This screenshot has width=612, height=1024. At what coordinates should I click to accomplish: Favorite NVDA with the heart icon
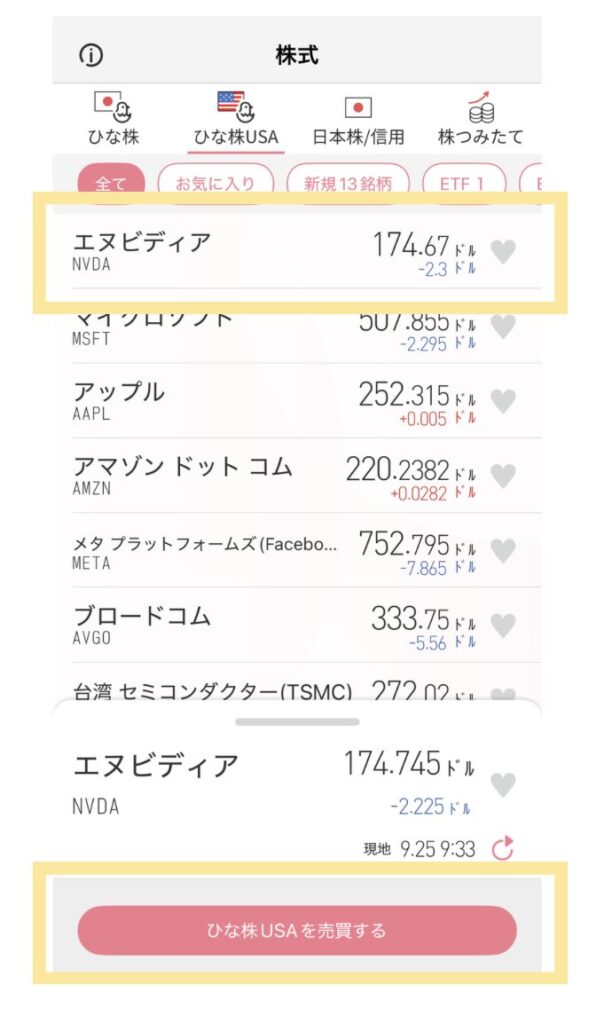[503, 252]
